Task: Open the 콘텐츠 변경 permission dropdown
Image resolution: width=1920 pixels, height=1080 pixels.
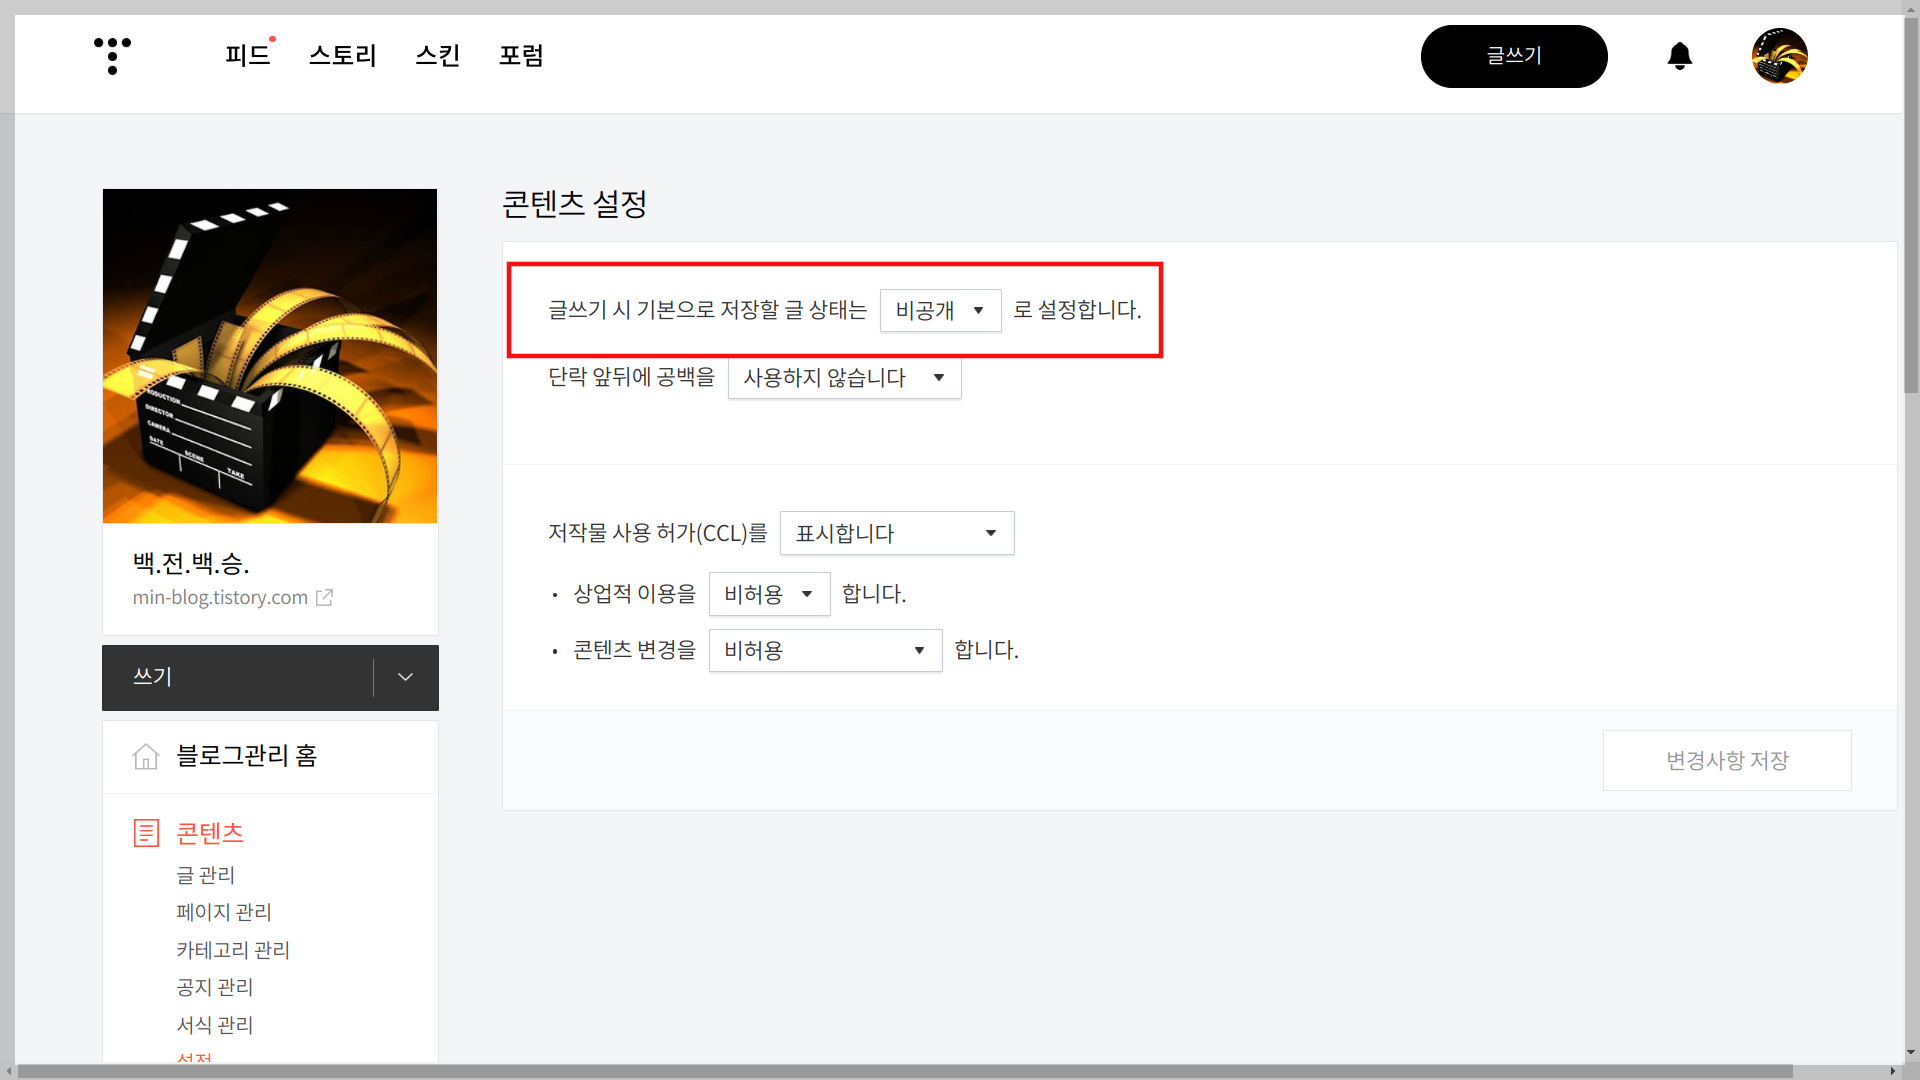Action: pyautogui.click(x=824, y=650)
